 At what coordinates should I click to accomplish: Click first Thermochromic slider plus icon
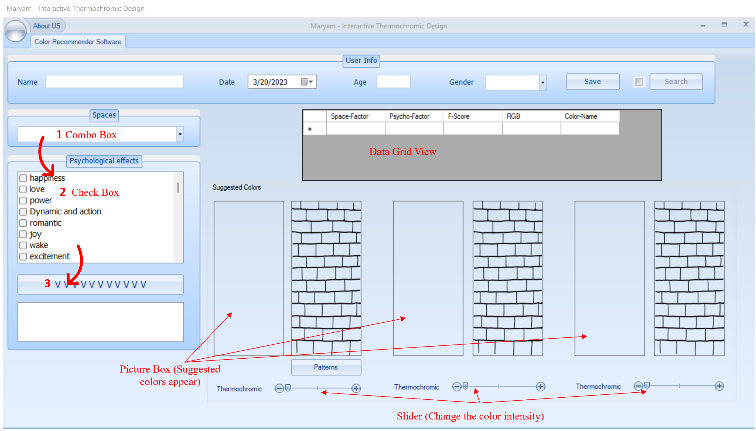point(356,388)
